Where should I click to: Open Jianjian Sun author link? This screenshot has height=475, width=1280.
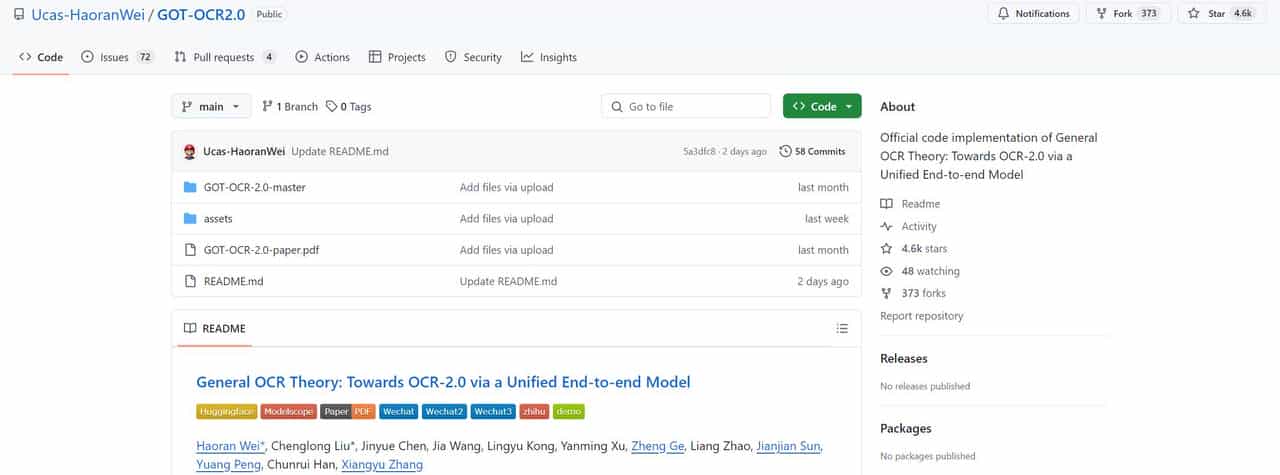pyautogui.click(x=788, y=446)
